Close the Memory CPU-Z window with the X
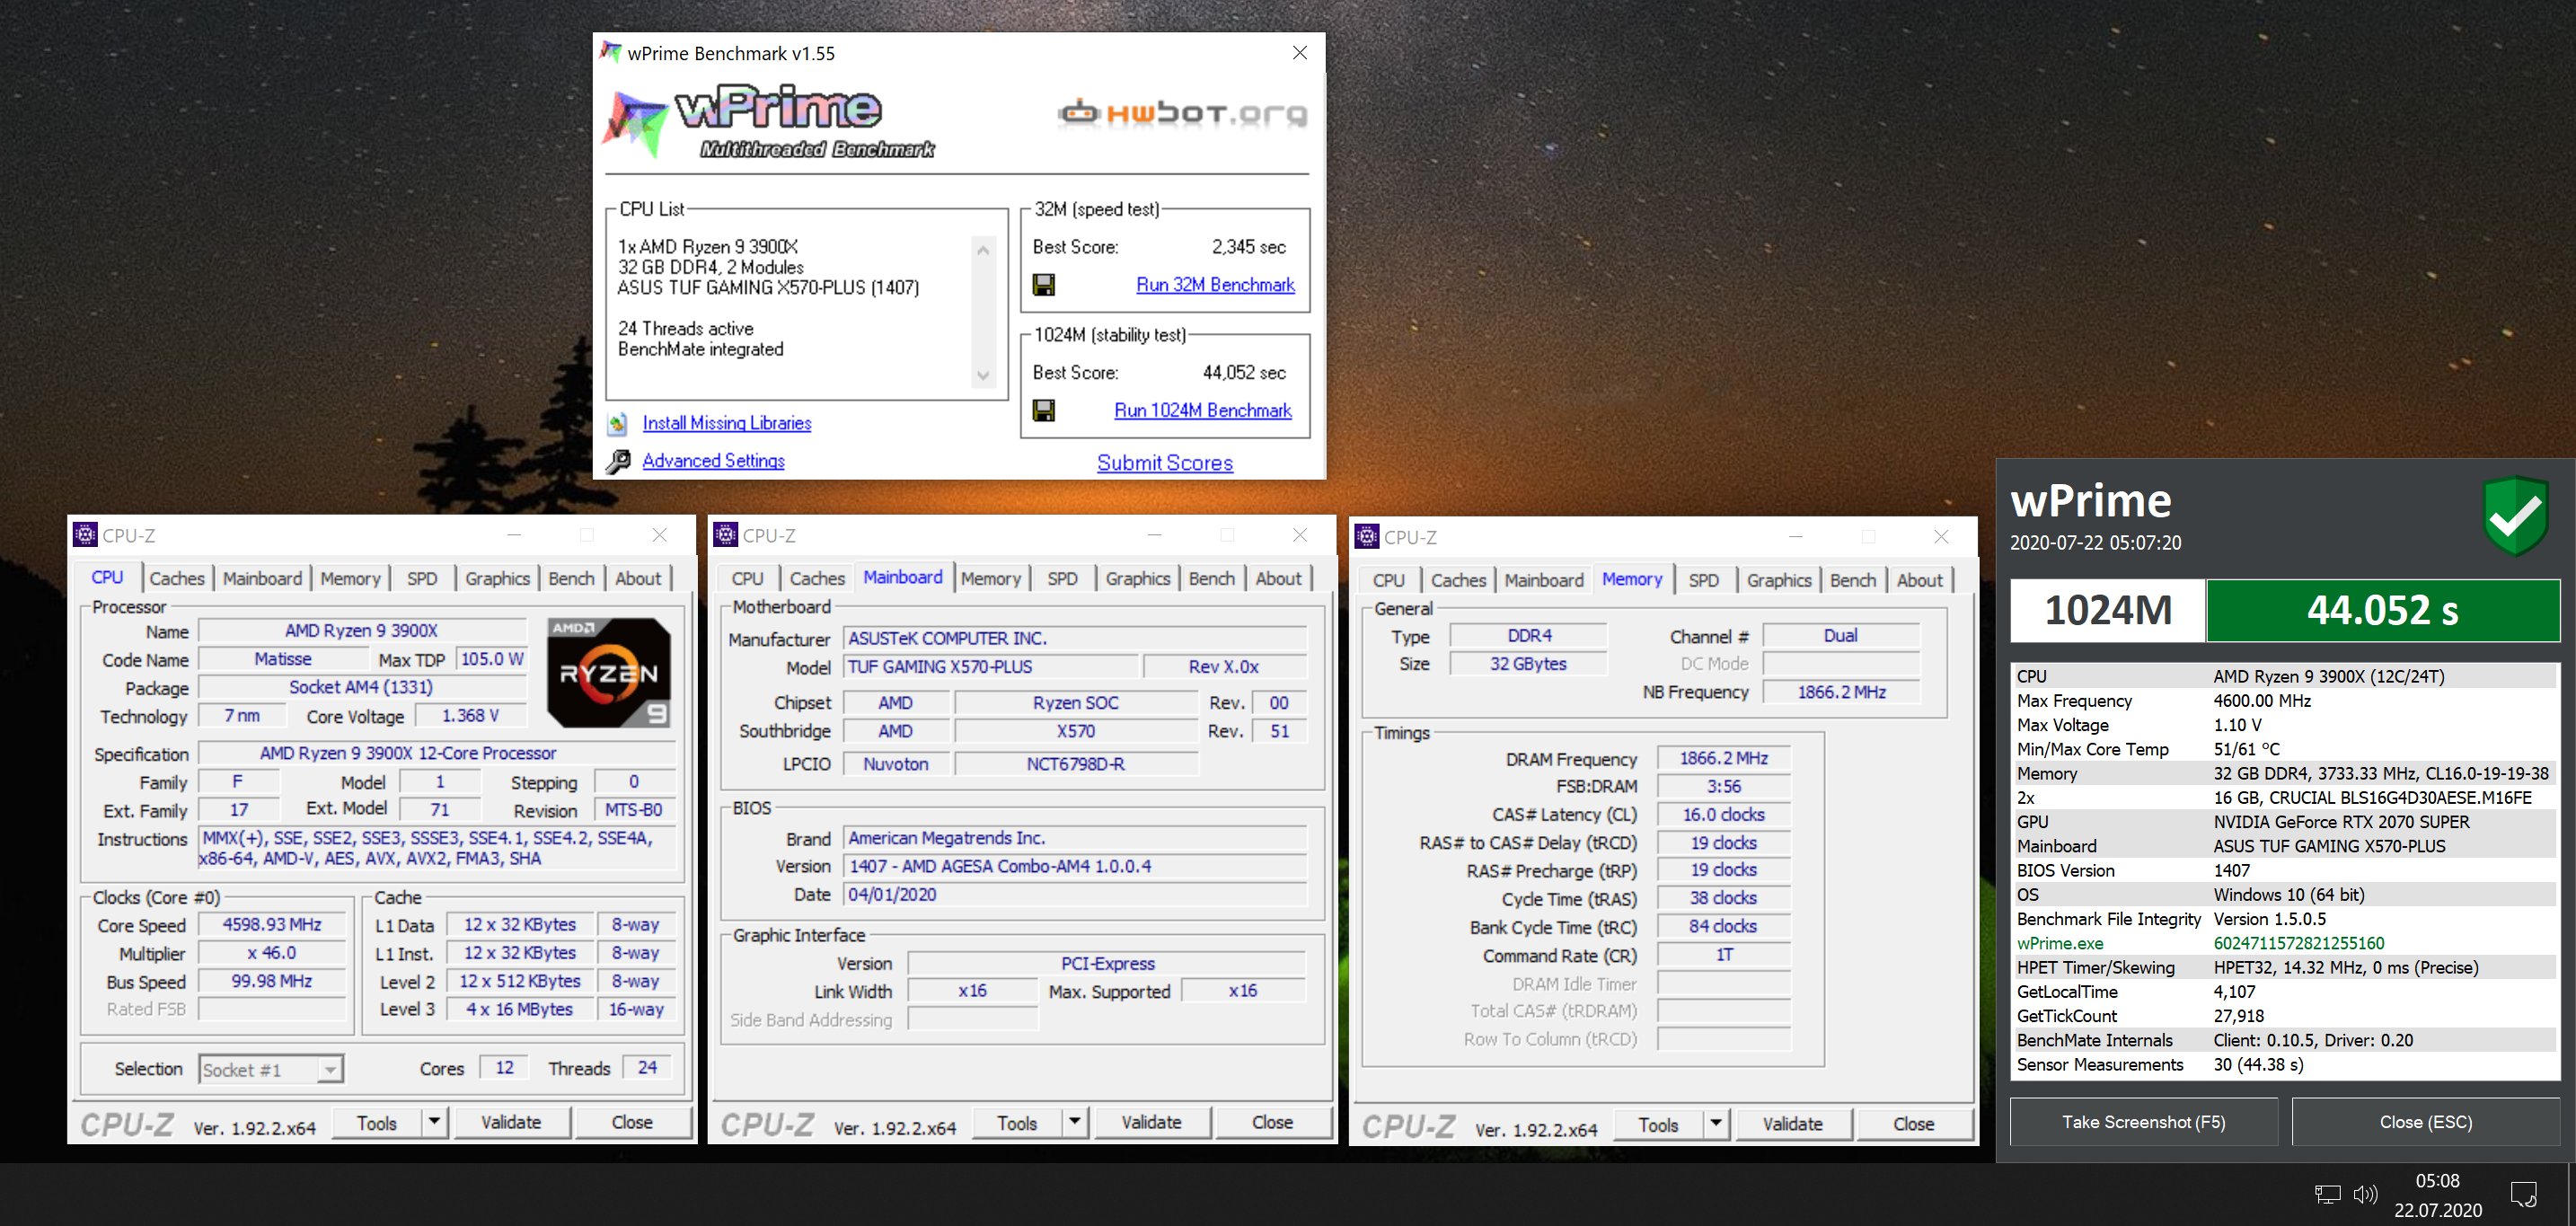Viewport: 2576px width, 1226px height. (x=1941, y=537)
